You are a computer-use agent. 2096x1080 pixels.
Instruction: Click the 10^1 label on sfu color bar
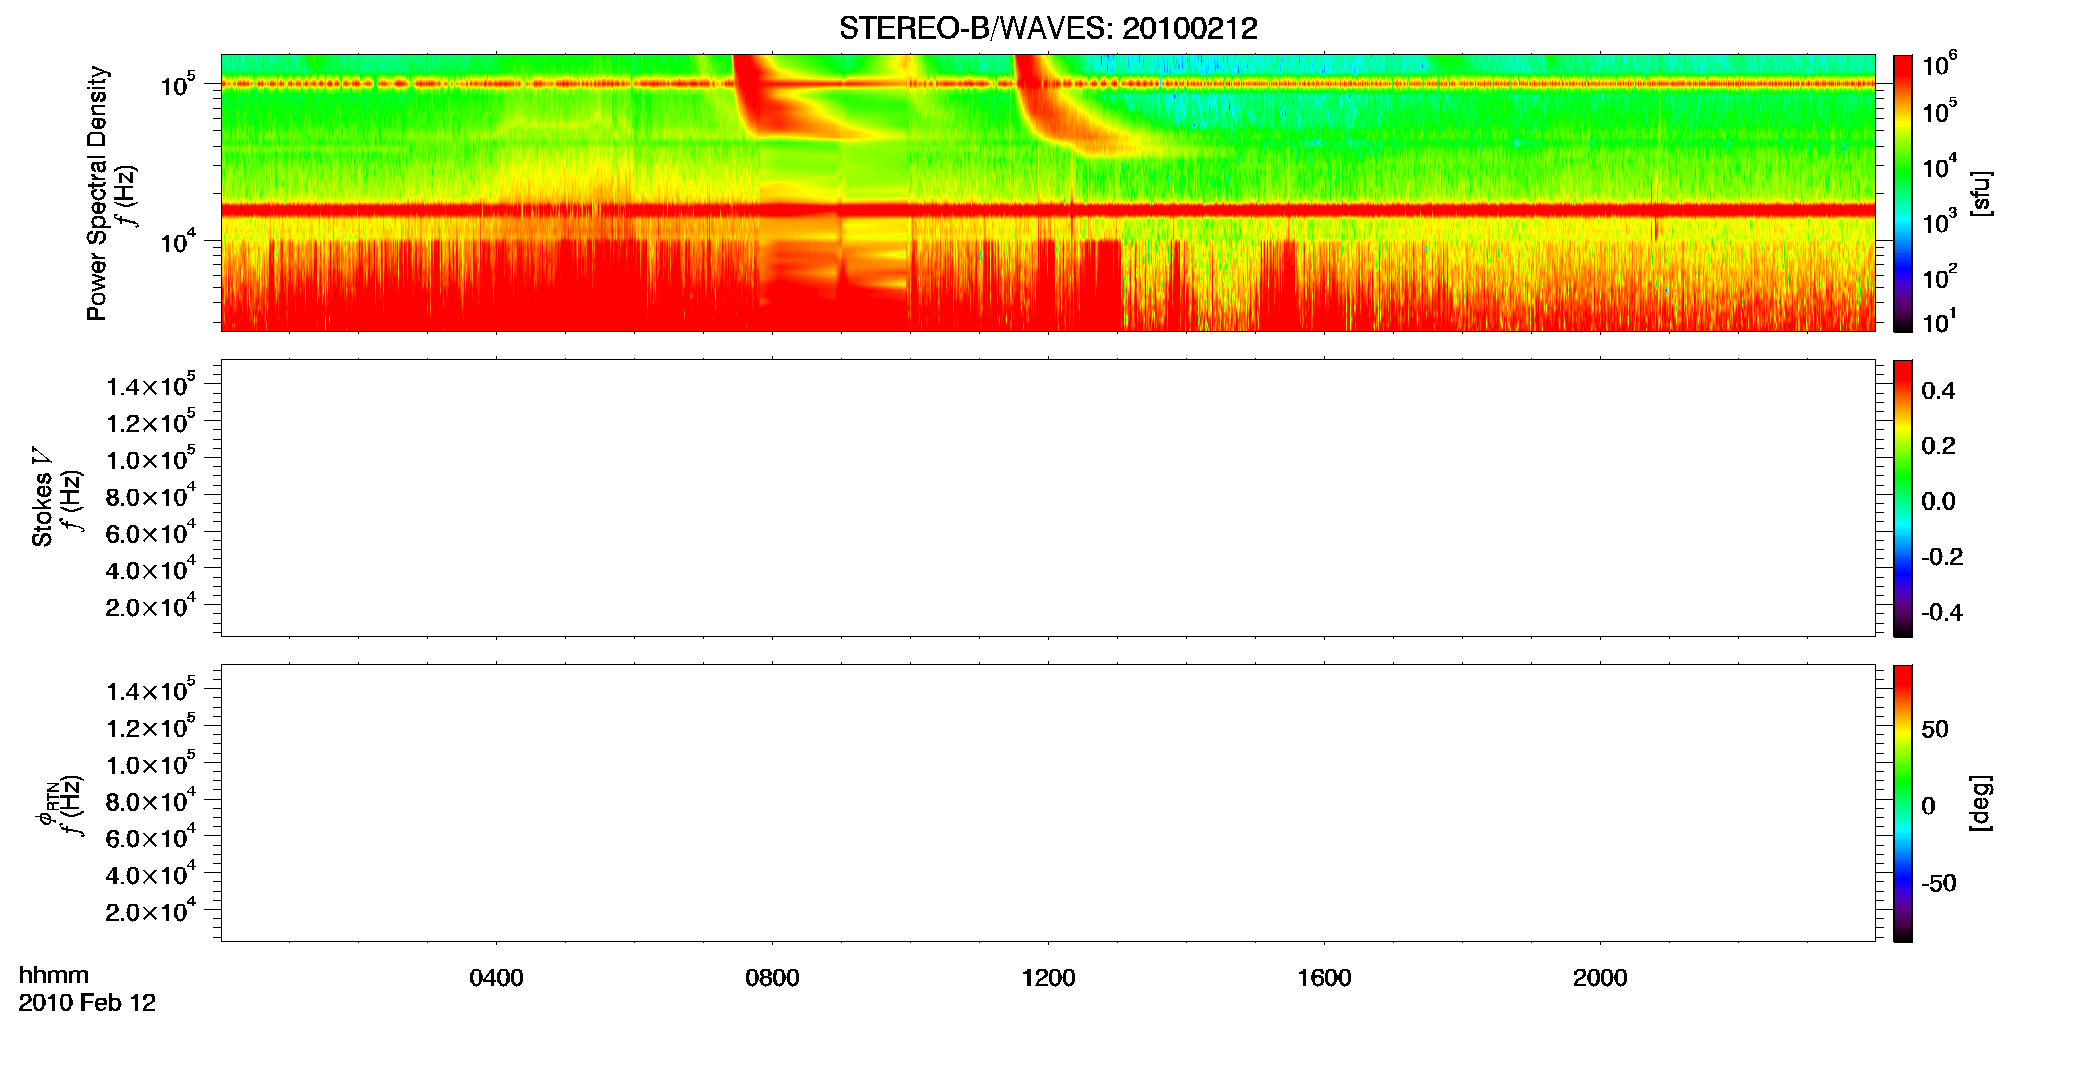(x=1940, y=322)
